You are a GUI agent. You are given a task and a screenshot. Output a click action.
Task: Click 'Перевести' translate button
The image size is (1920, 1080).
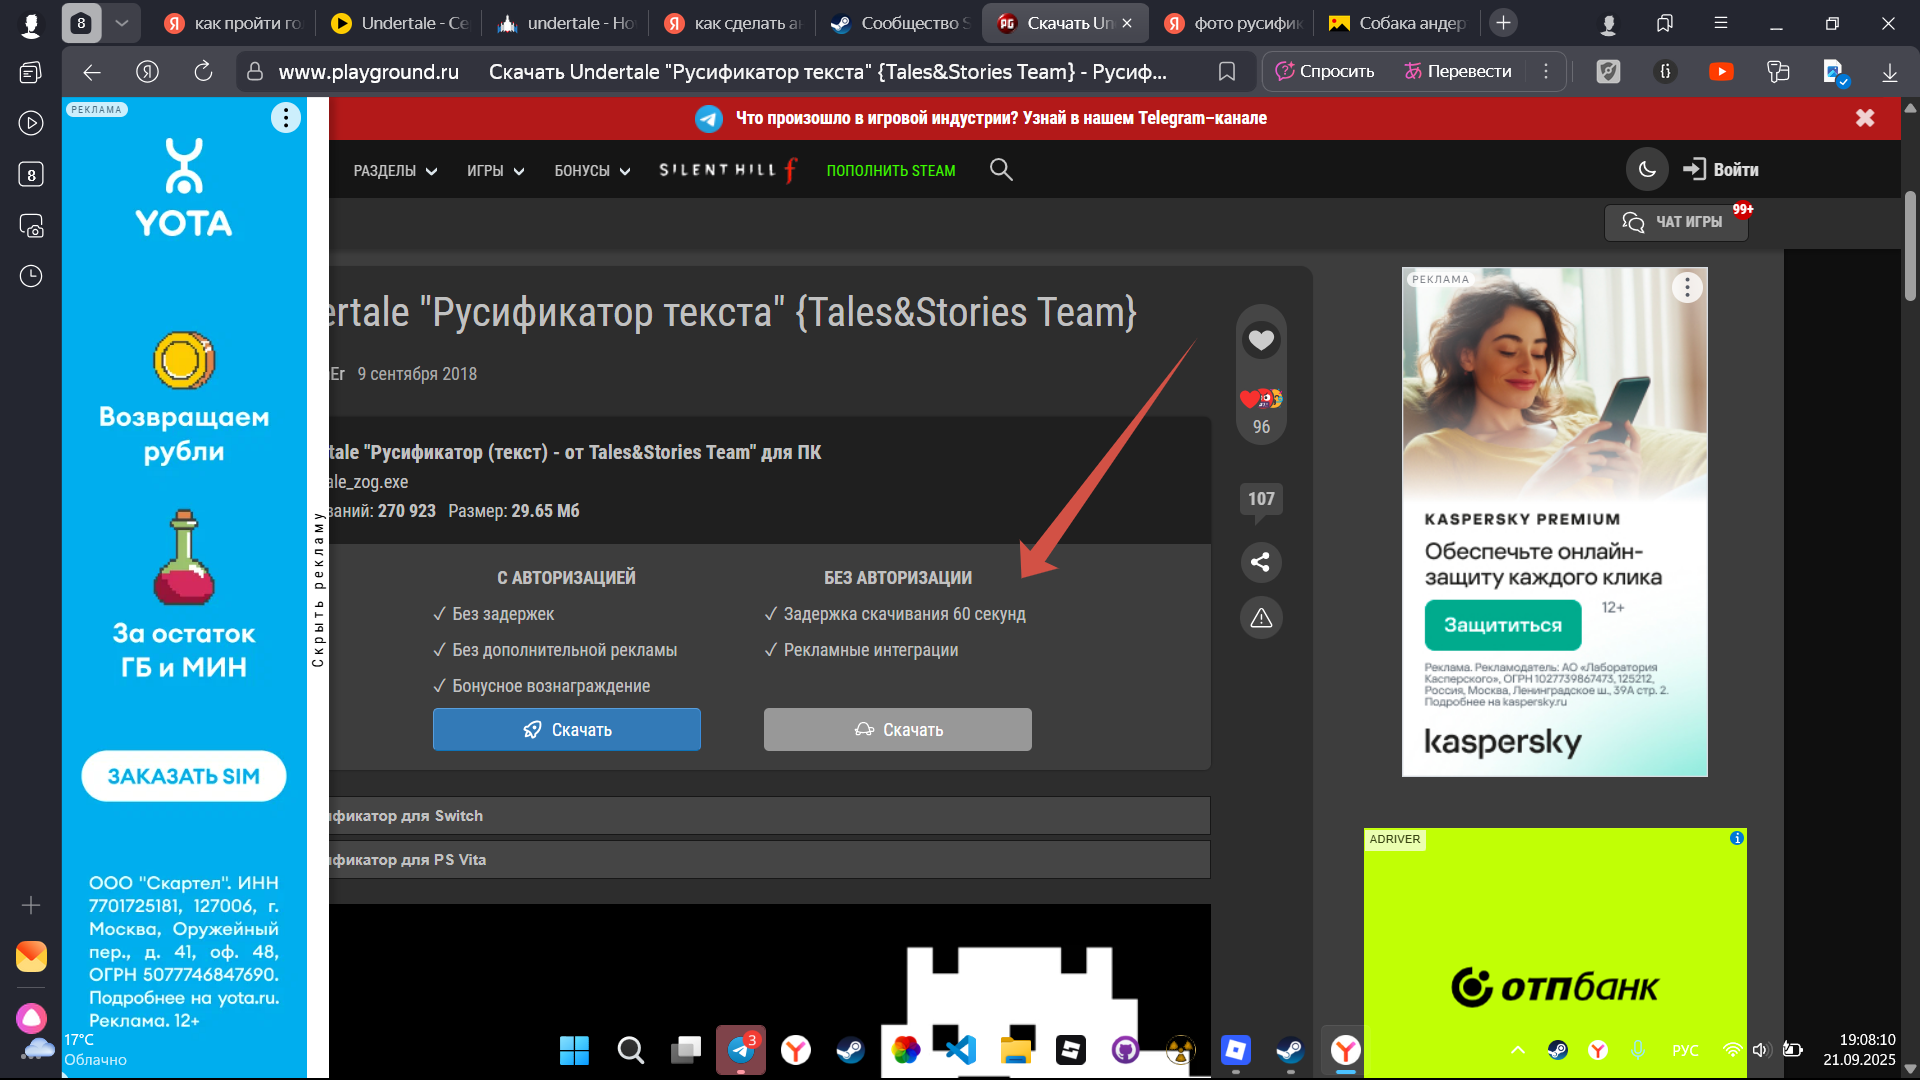[1458, 72]
